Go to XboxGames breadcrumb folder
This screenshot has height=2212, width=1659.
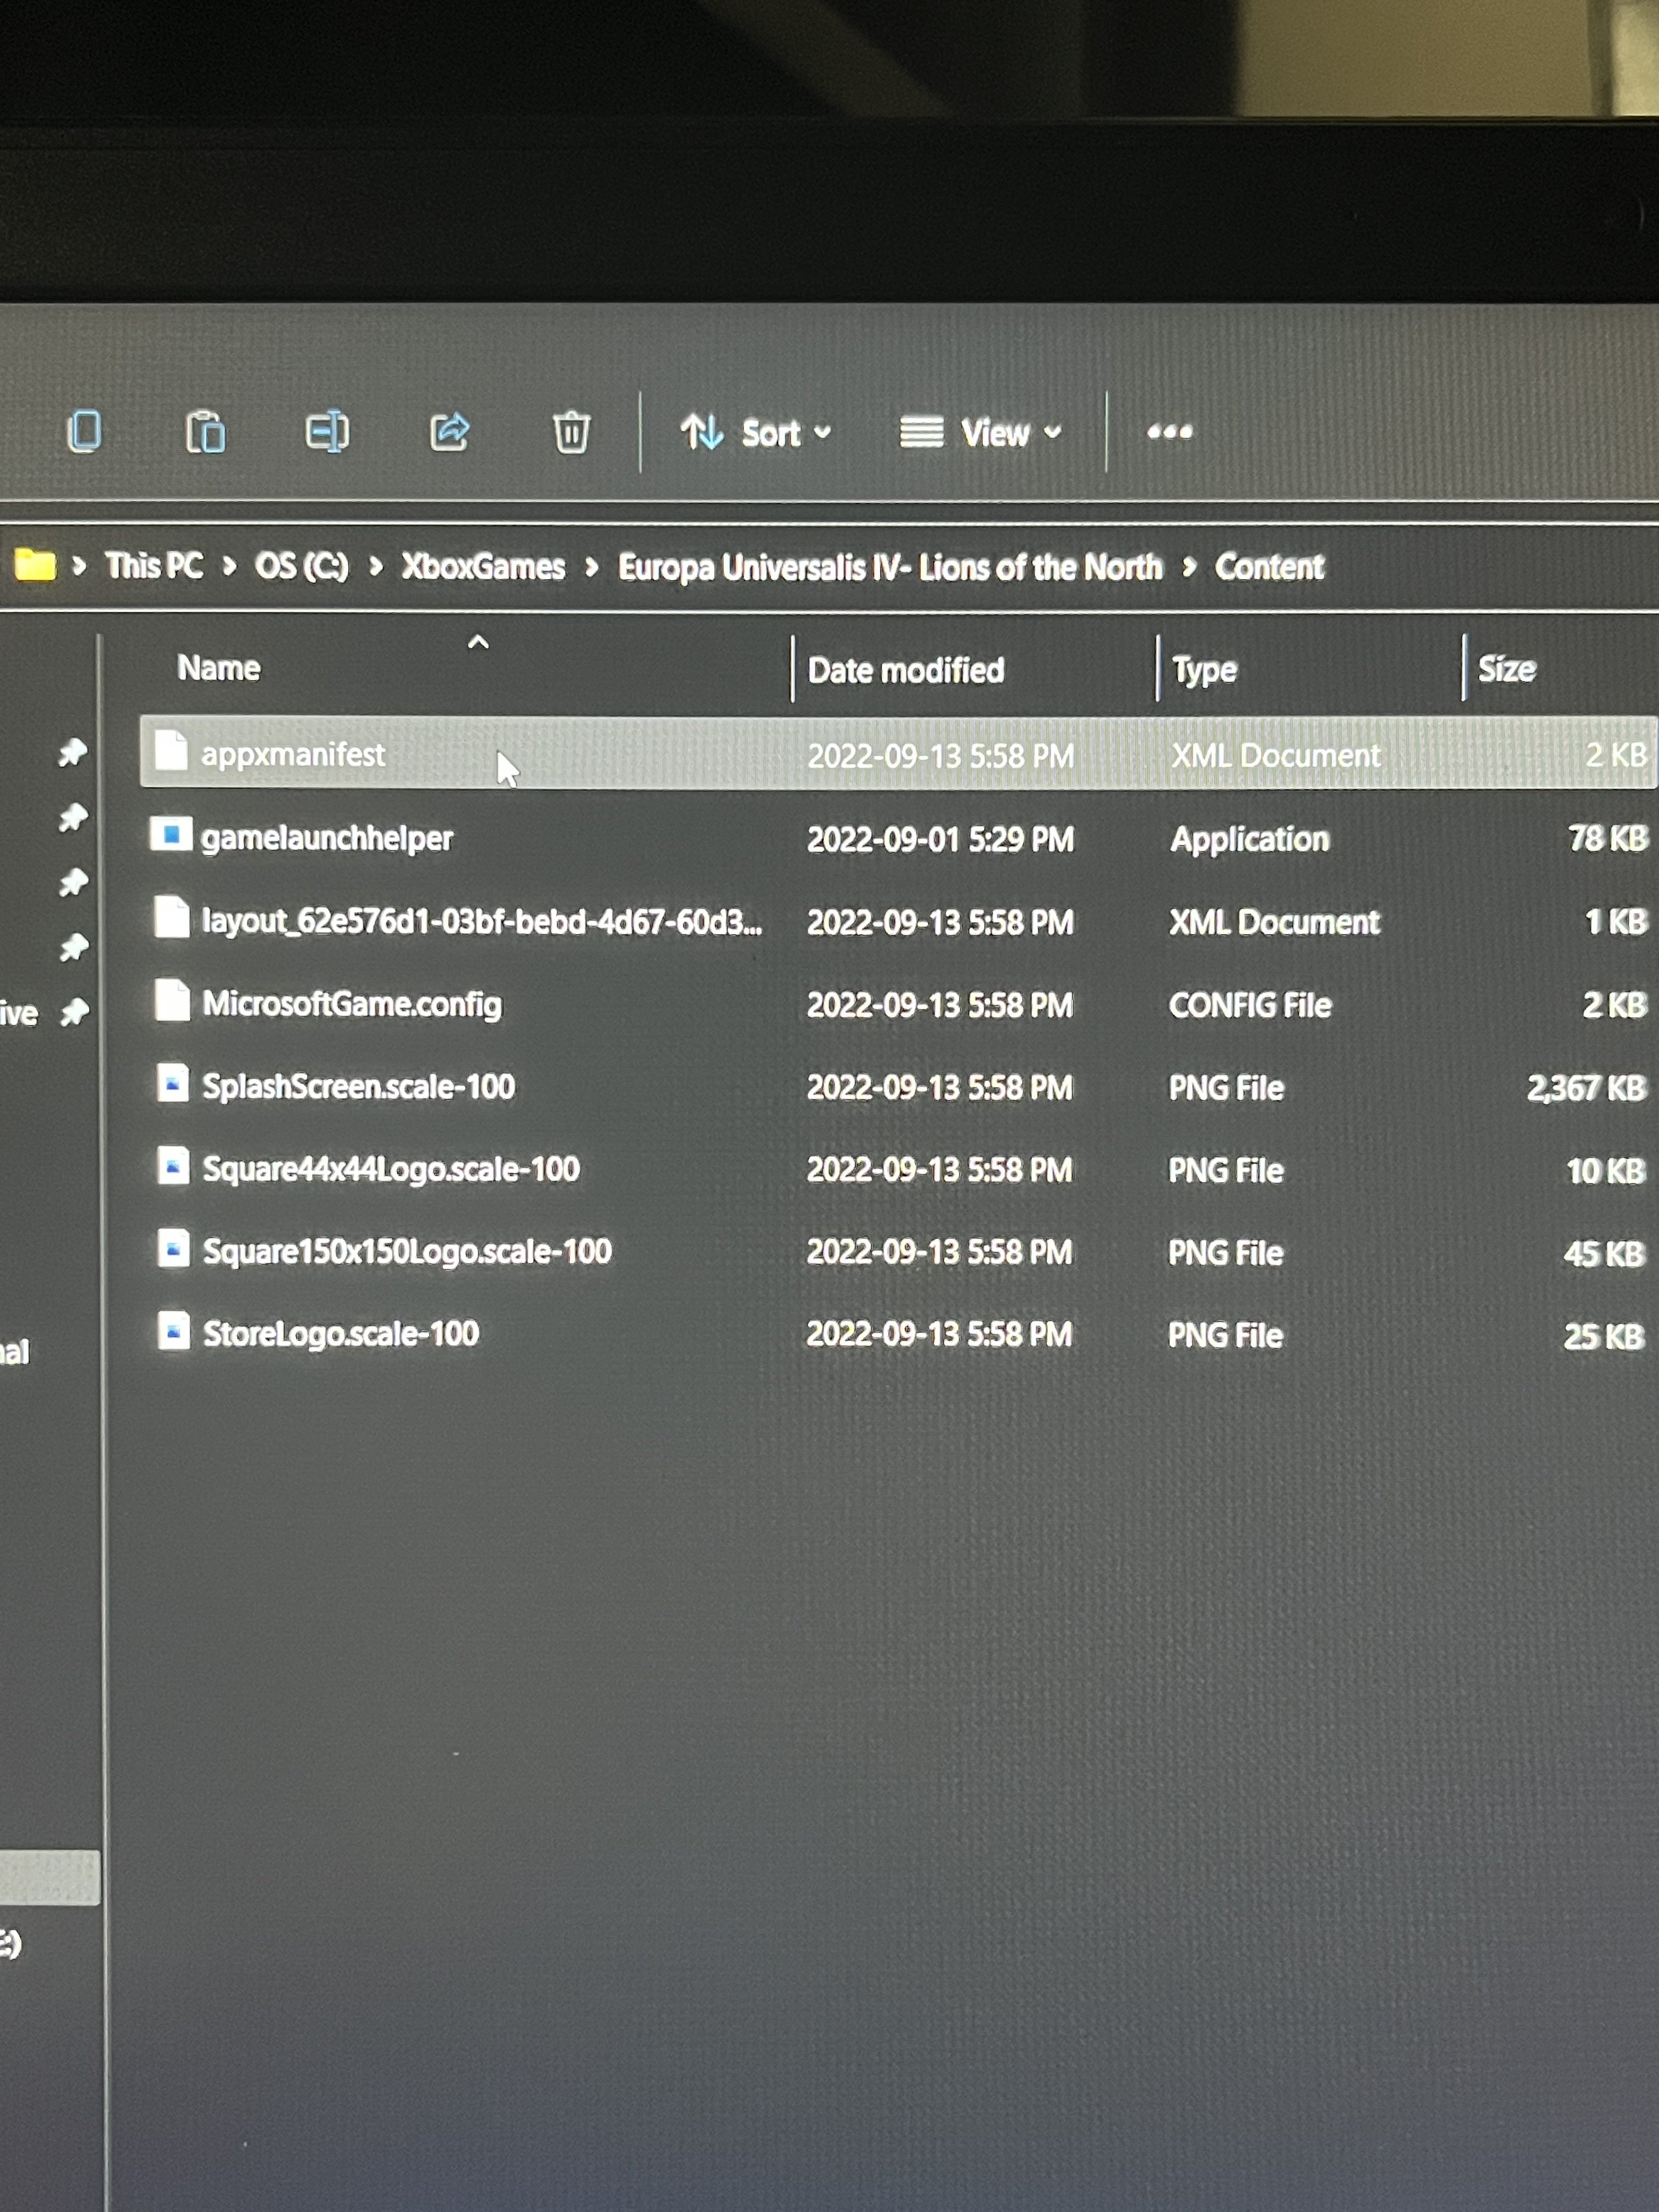coord(483,567)
